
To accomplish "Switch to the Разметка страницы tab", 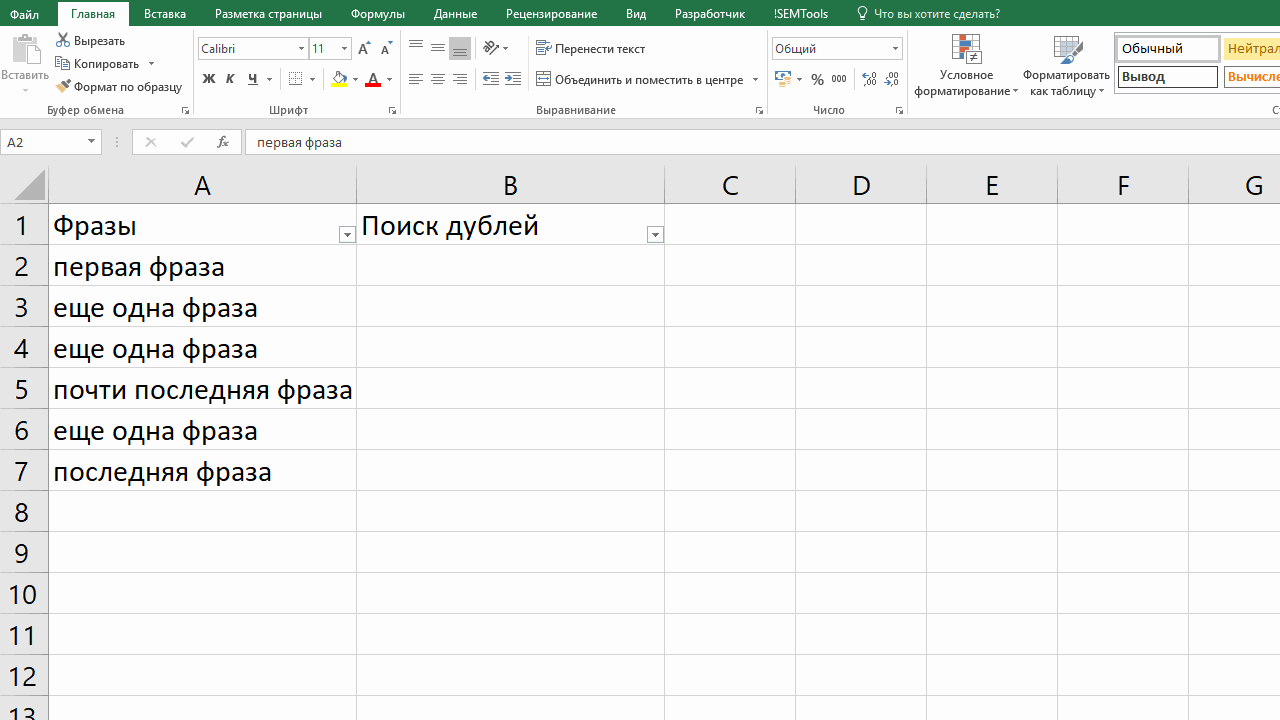I will tap(268, 14).
